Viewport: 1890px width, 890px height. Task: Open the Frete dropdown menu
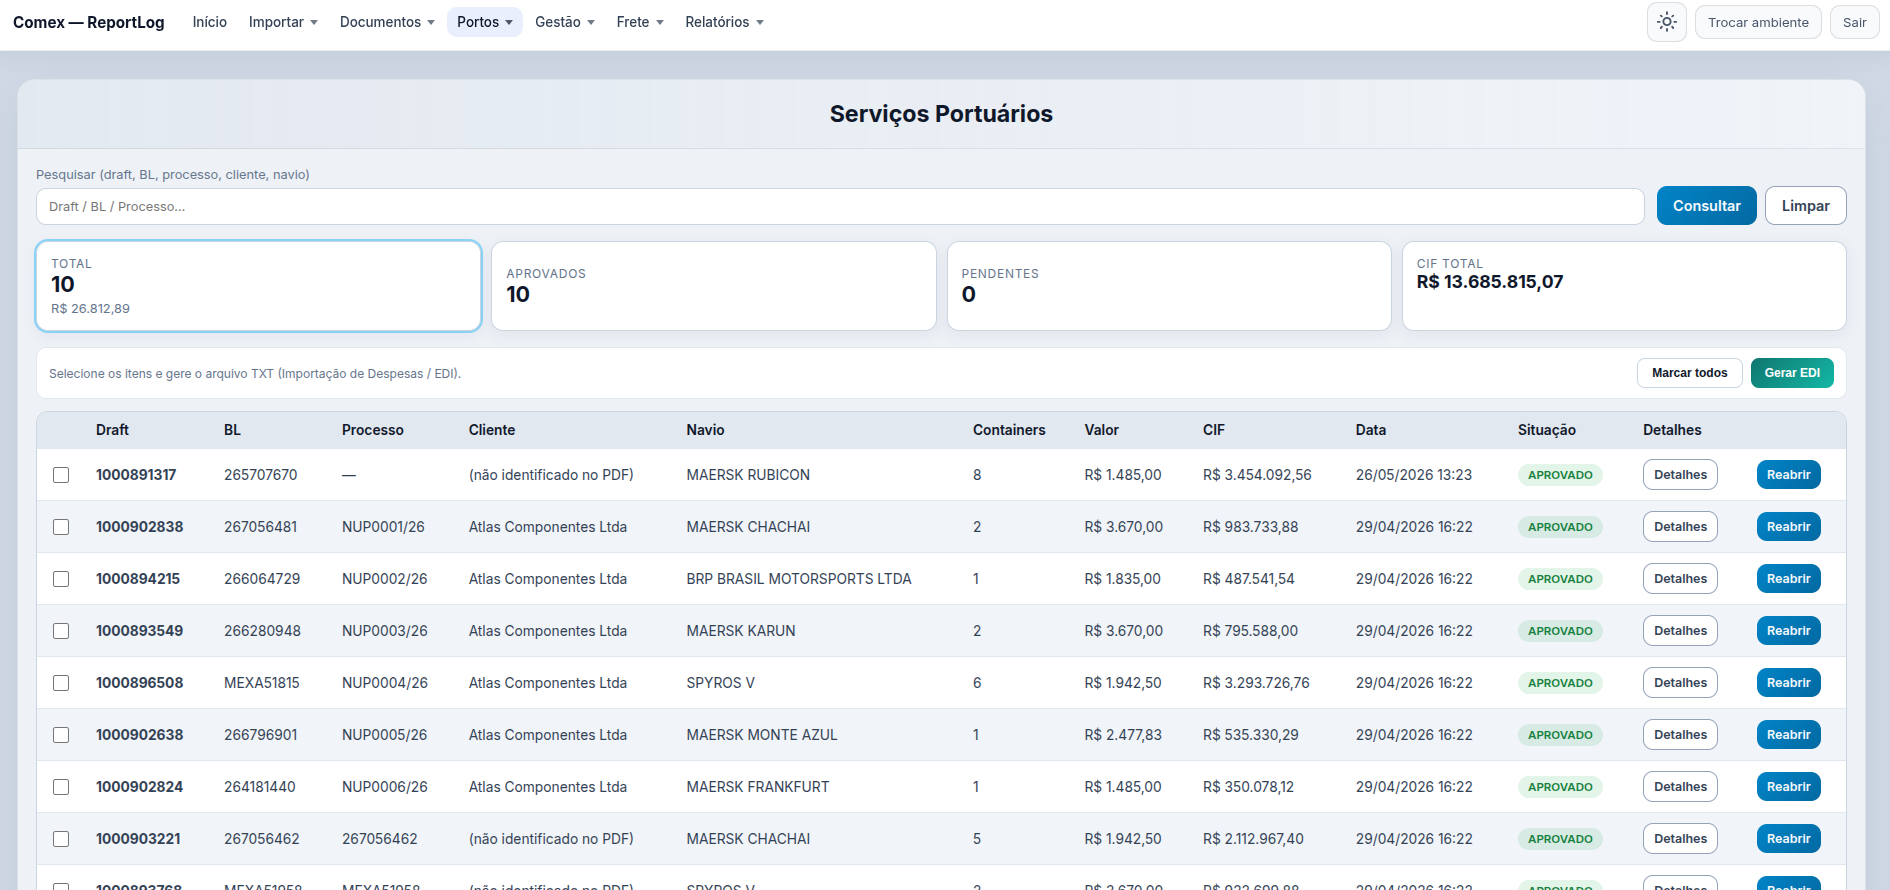click(x=640, y=22)
